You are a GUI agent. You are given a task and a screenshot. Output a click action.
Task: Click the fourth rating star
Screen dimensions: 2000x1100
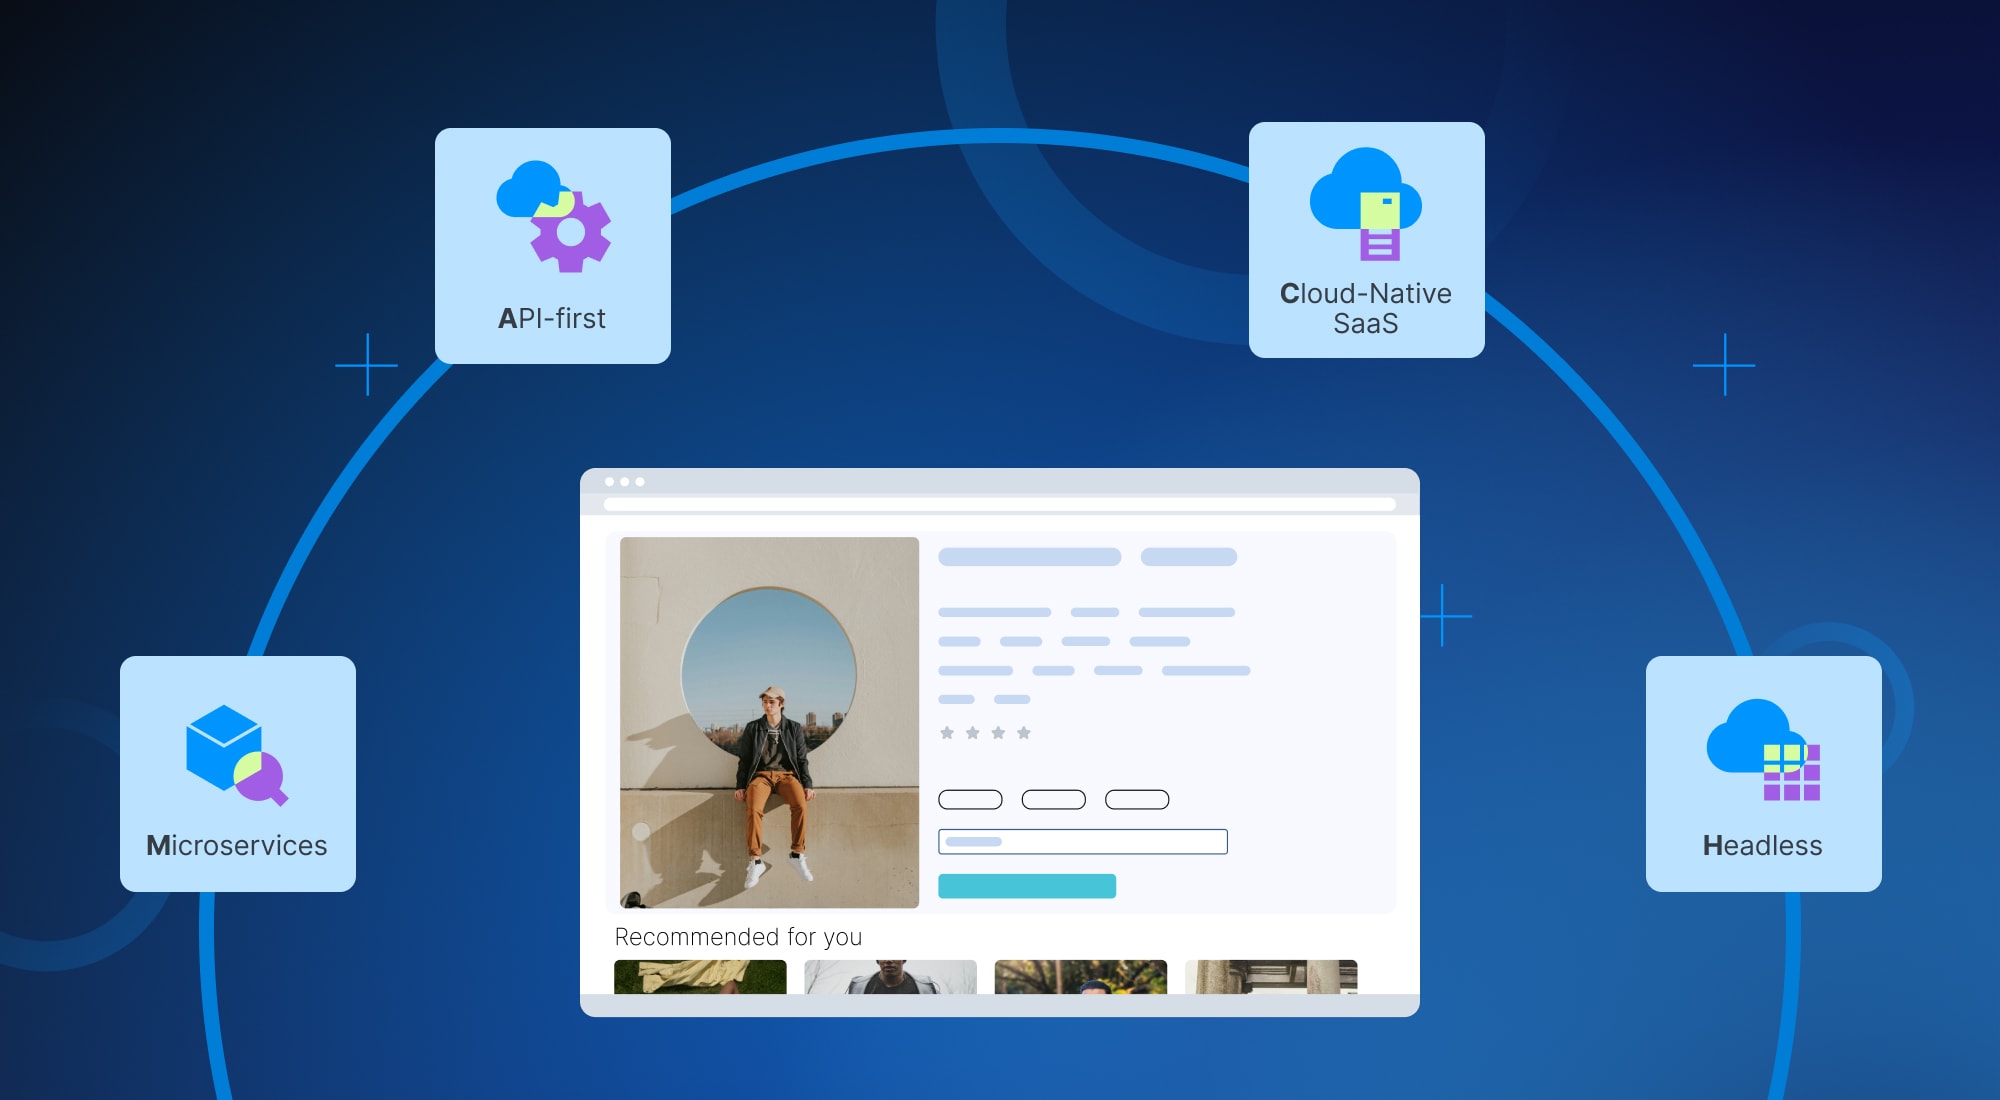(1024, 733)
